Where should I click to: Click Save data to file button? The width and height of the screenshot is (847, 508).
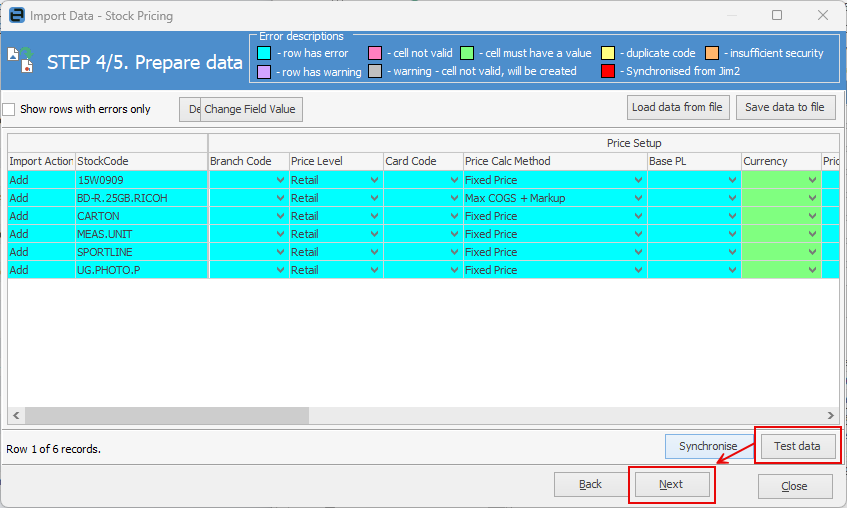785,107
